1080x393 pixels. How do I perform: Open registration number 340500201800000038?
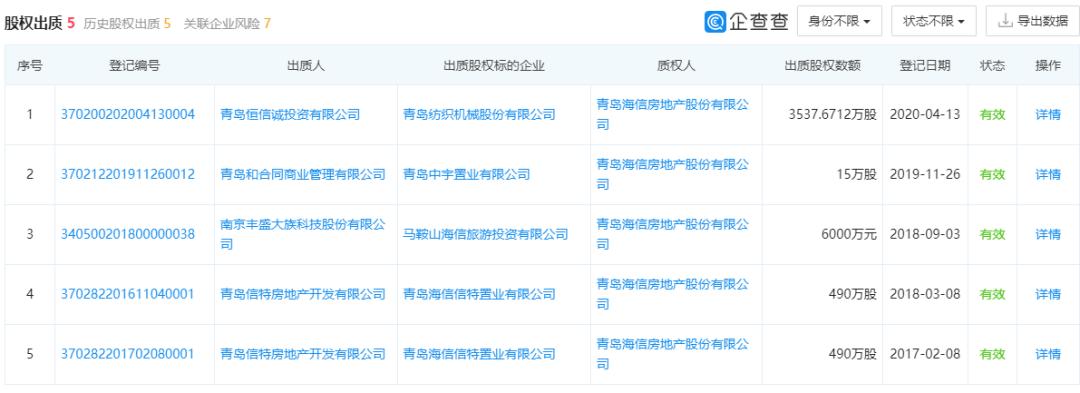tap(128, 235)
